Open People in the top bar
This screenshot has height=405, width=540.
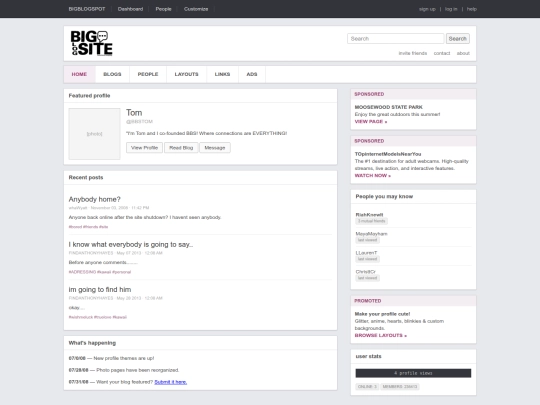point(163,9)
